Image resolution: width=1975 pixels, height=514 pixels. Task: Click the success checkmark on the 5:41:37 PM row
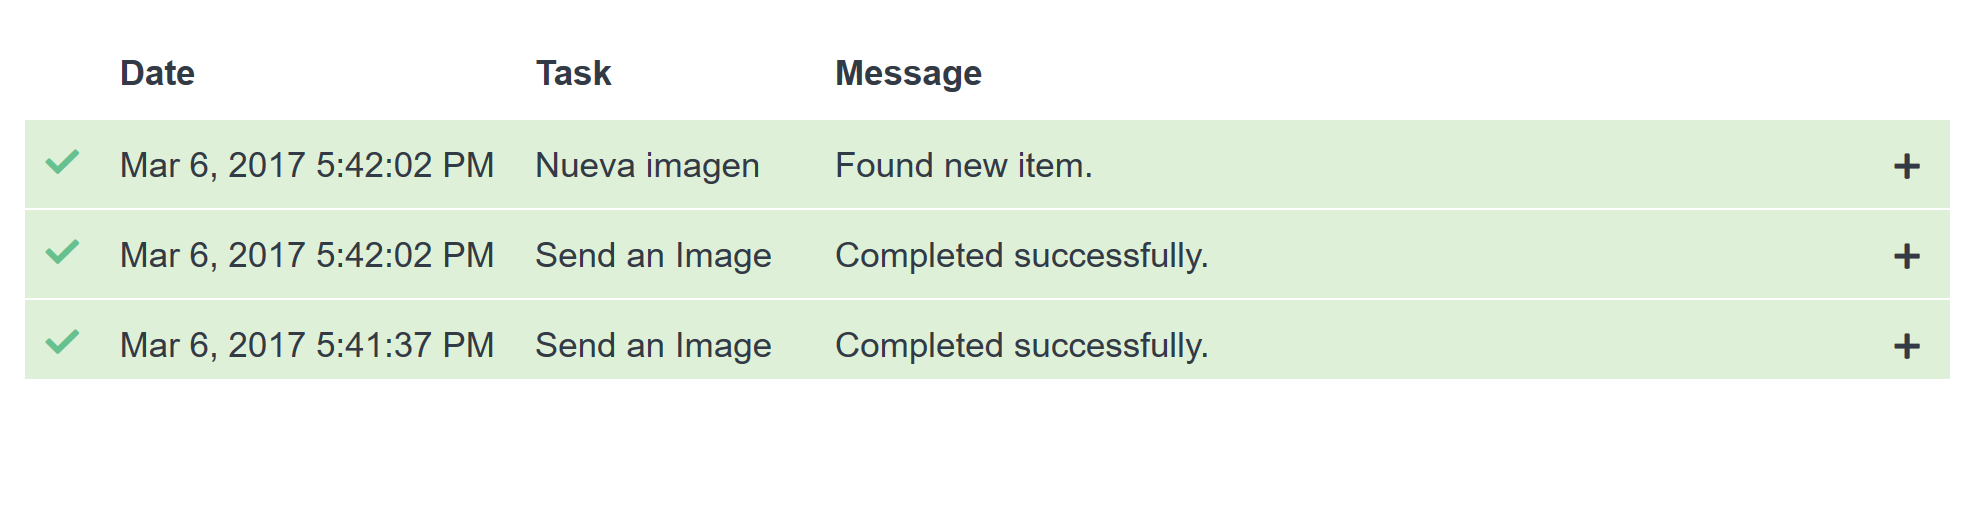click(x=62, y=342)
